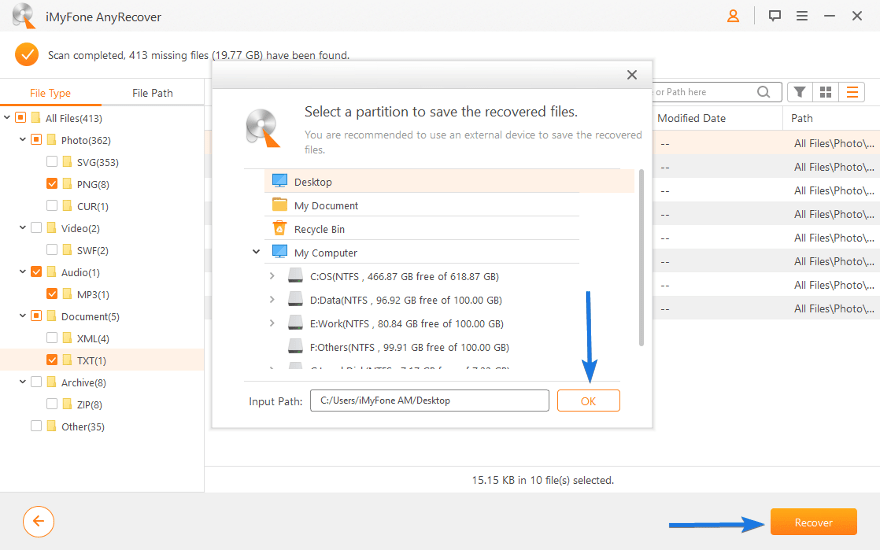The image size is (880, 550).
Task: Switch to the File Type tab
Action: coord(51,93)
